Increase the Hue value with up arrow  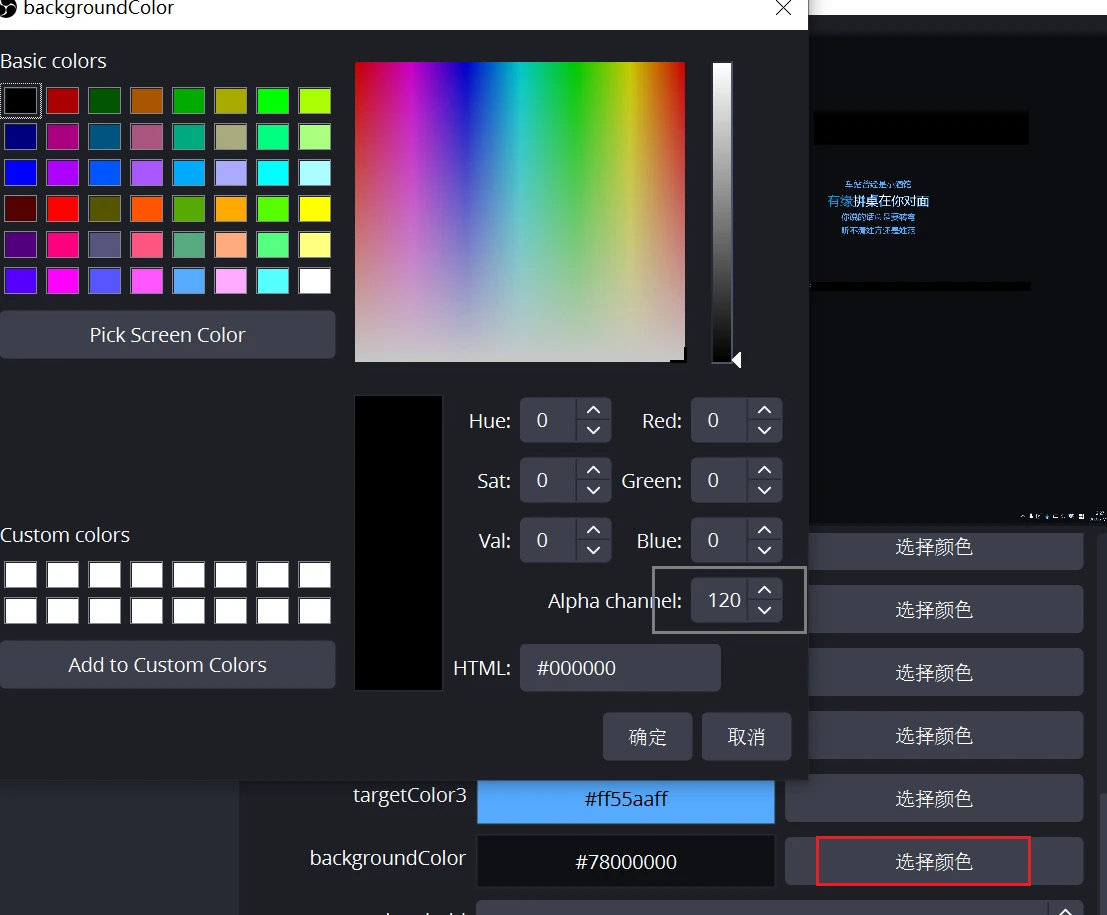pyautogui.click(x=594, y=410)
